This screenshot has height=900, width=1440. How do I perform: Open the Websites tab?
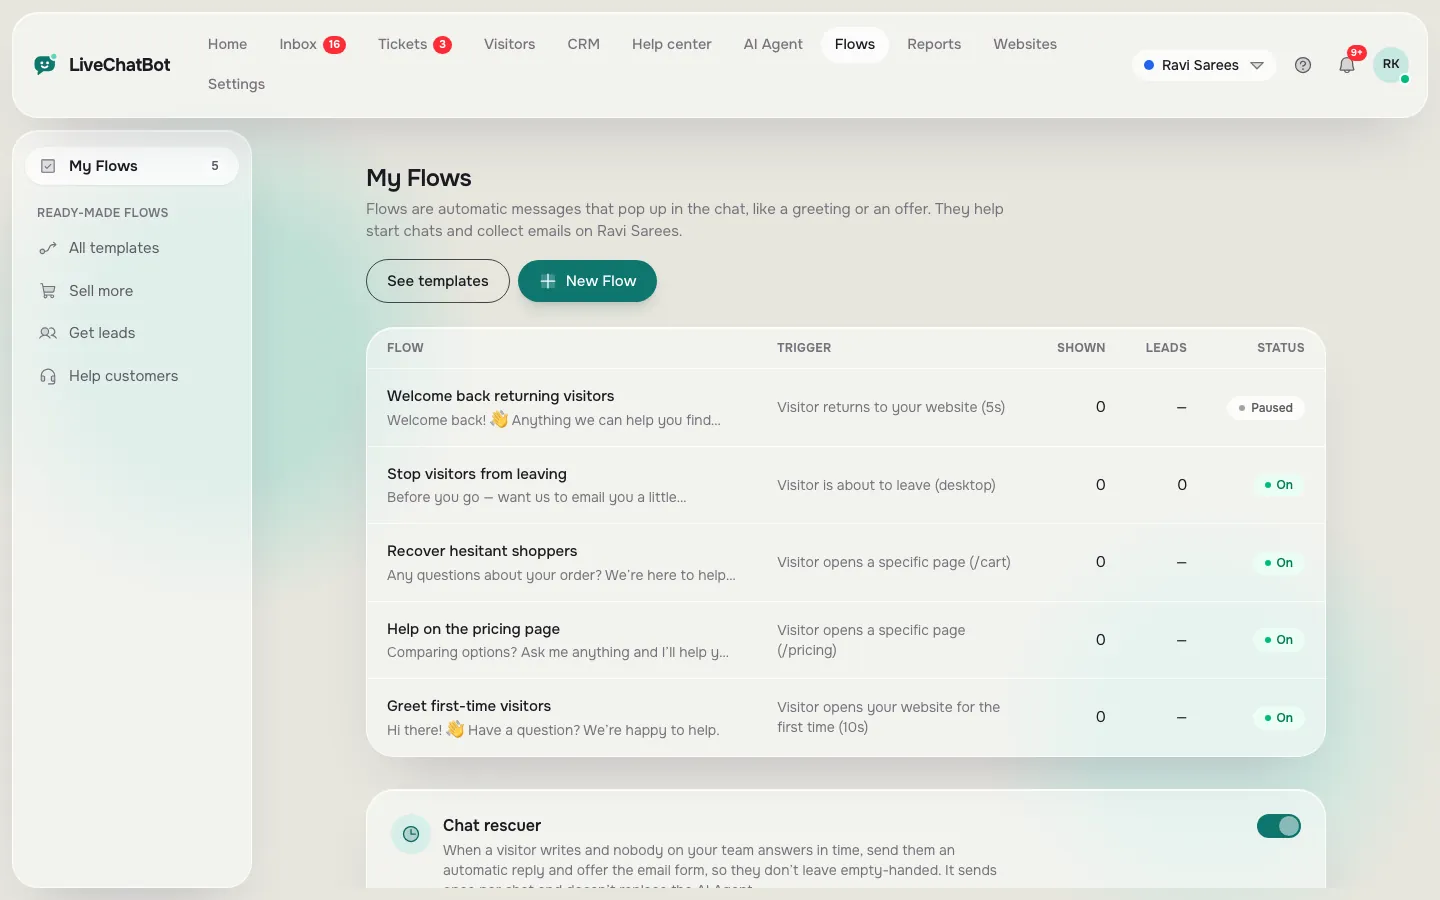coord(1025,44)
